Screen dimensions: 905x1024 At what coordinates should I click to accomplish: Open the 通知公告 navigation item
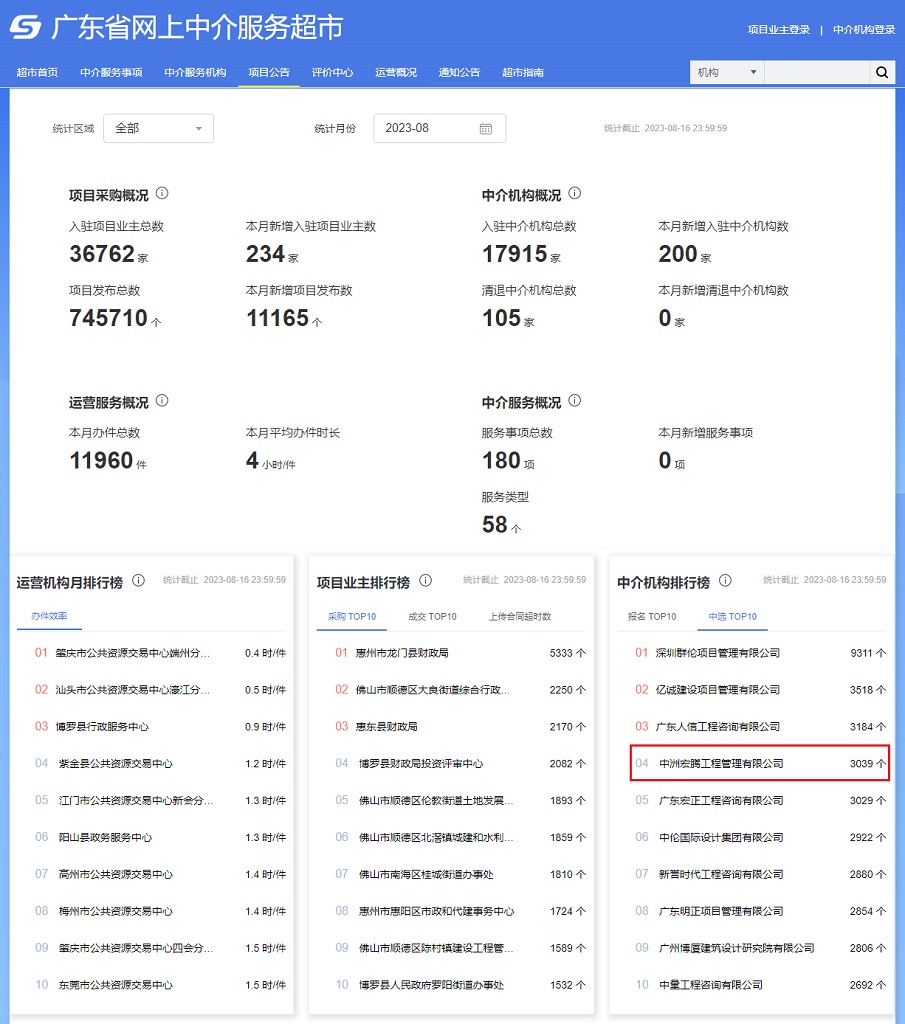458,72
